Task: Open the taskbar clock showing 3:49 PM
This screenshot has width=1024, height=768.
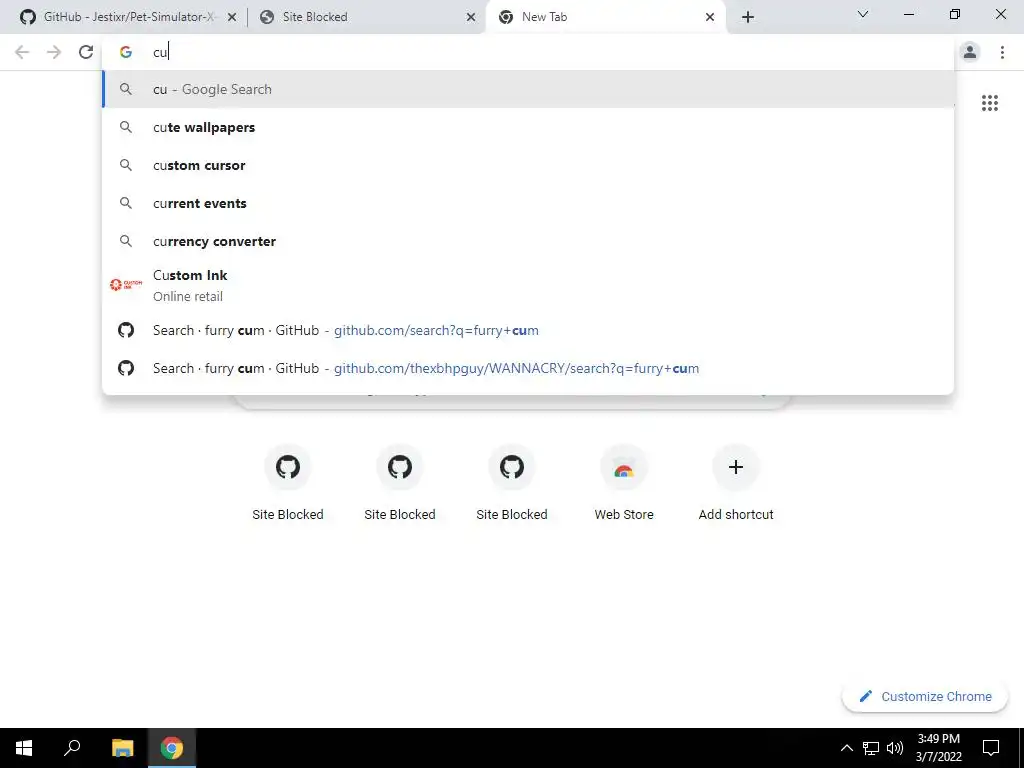Action: point(938,748)
